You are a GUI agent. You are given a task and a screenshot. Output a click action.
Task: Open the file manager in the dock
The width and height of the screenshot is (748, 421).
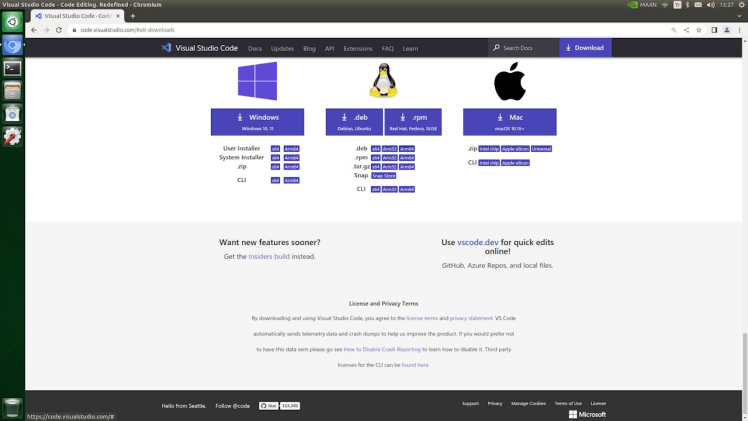(x=12, y=91)
